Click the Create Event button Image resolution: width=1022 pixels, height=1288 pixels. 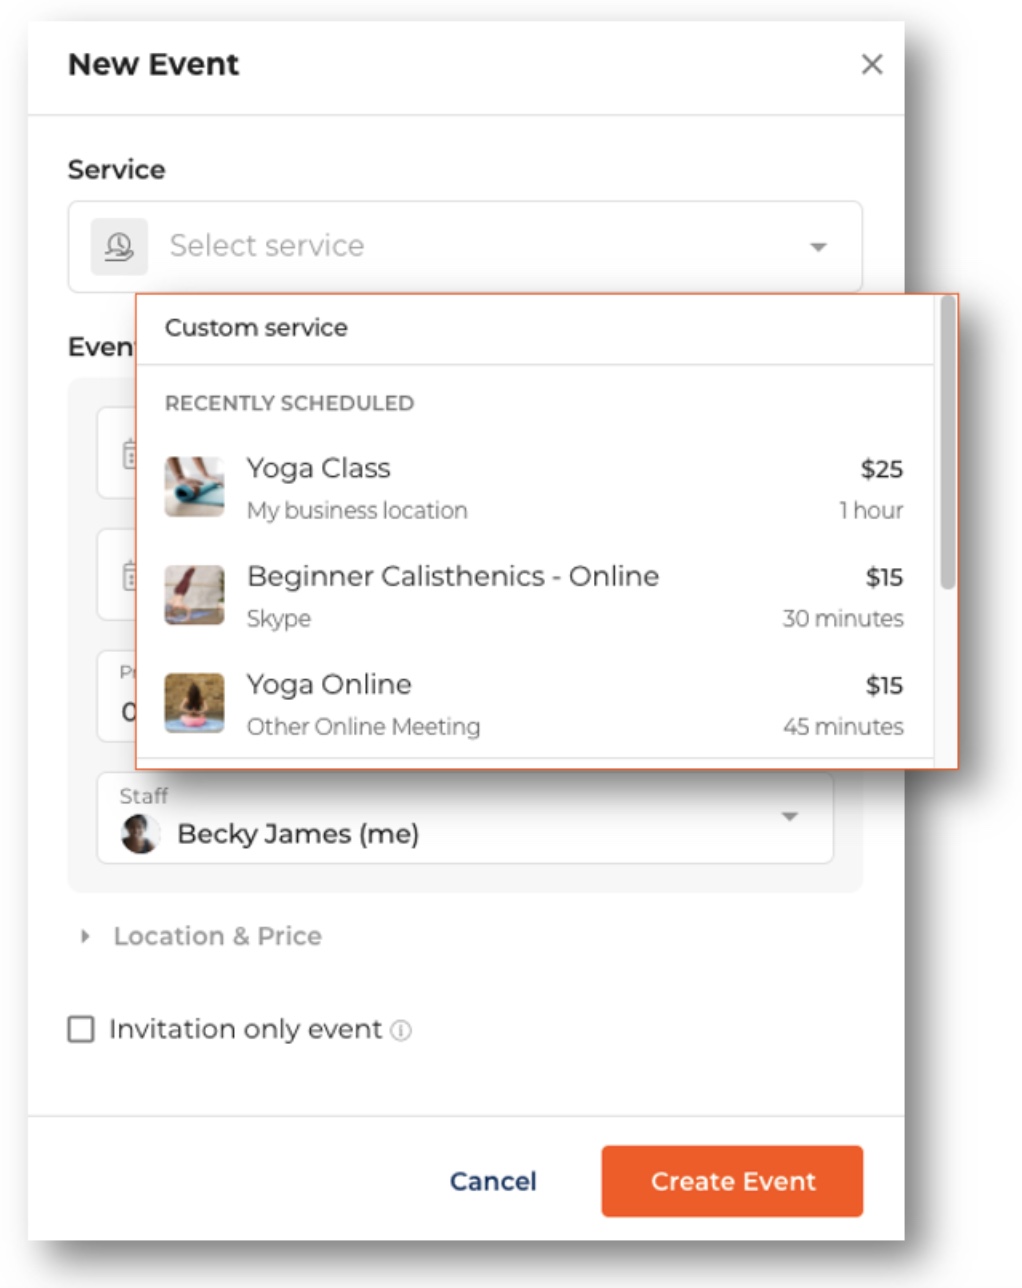[x=732, y=1181]
